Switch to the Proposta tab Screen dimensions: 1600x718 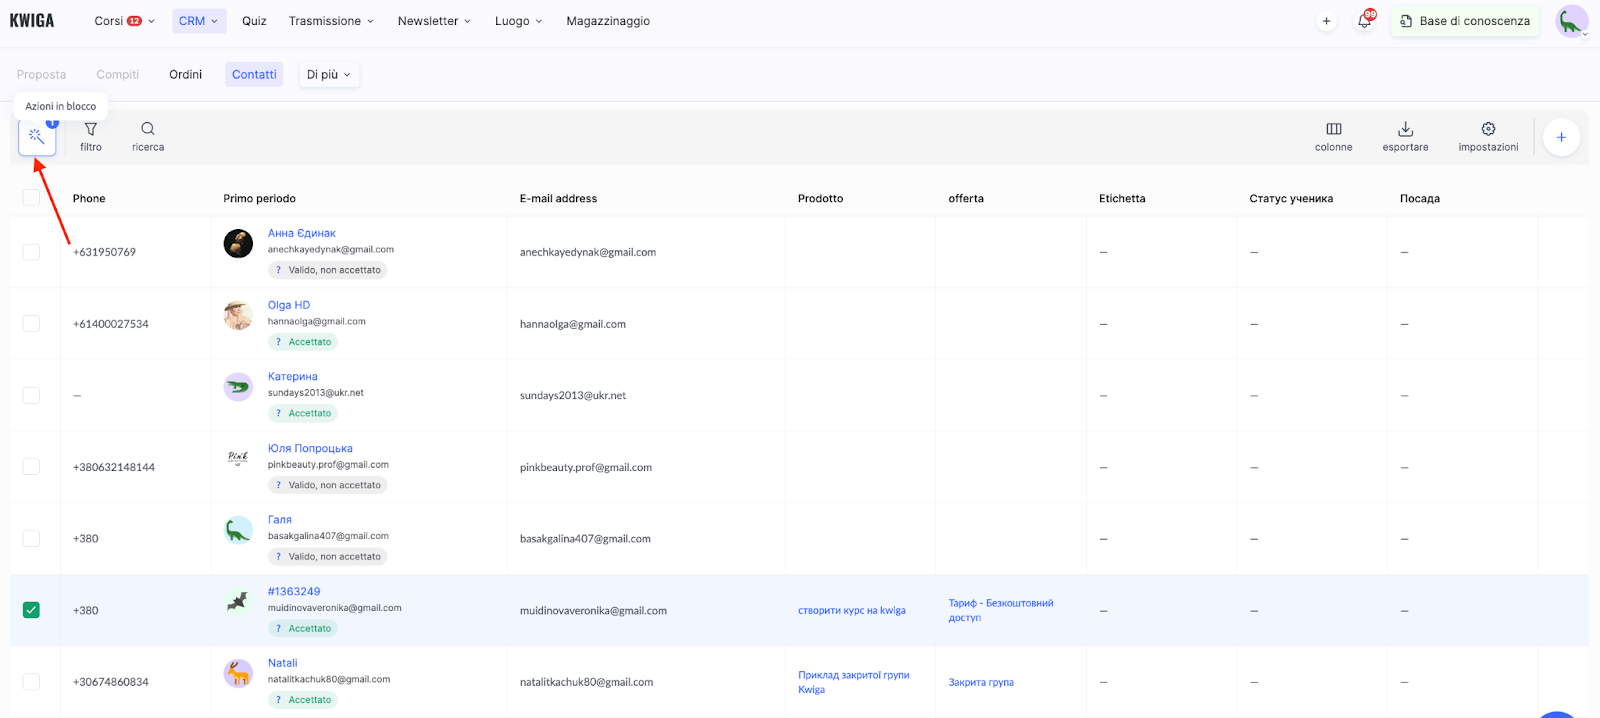point(41,75)
